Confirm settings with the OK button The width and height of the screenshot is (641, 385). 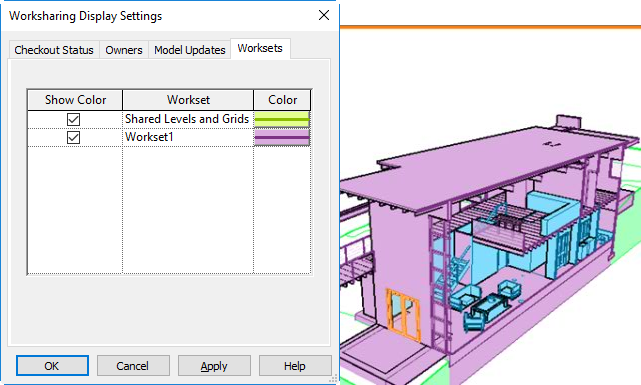[x=52, y=365]
